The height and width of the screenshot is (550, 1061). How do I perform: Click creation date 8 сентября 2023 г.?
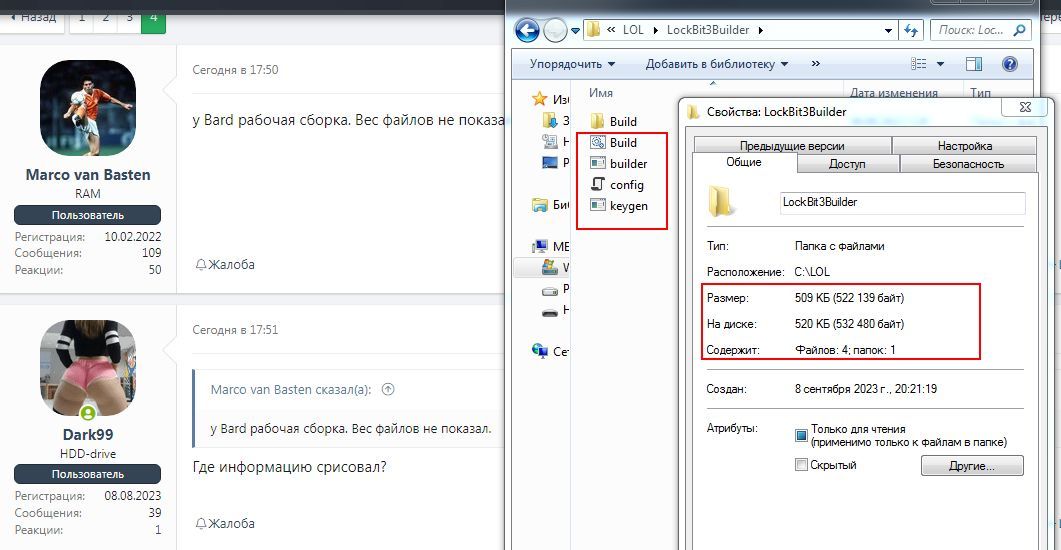(866, 389)
